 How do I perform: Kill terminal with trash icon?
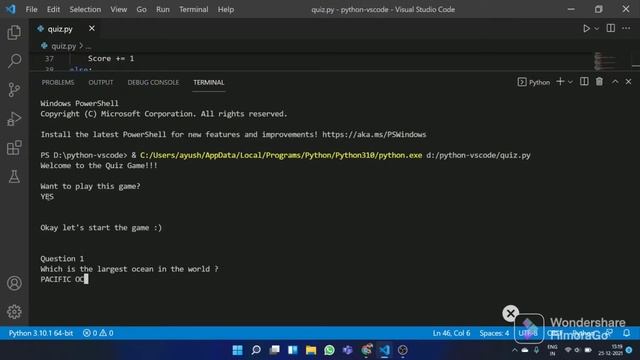coord(599,82)
